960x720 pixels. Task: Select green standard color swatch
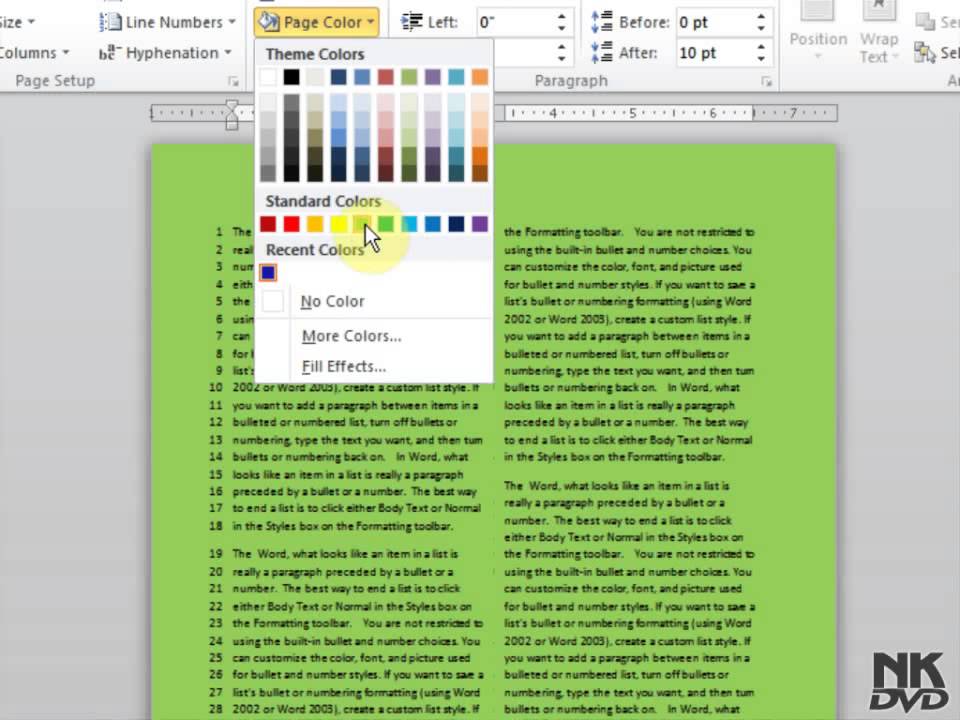tap(386, 224)
